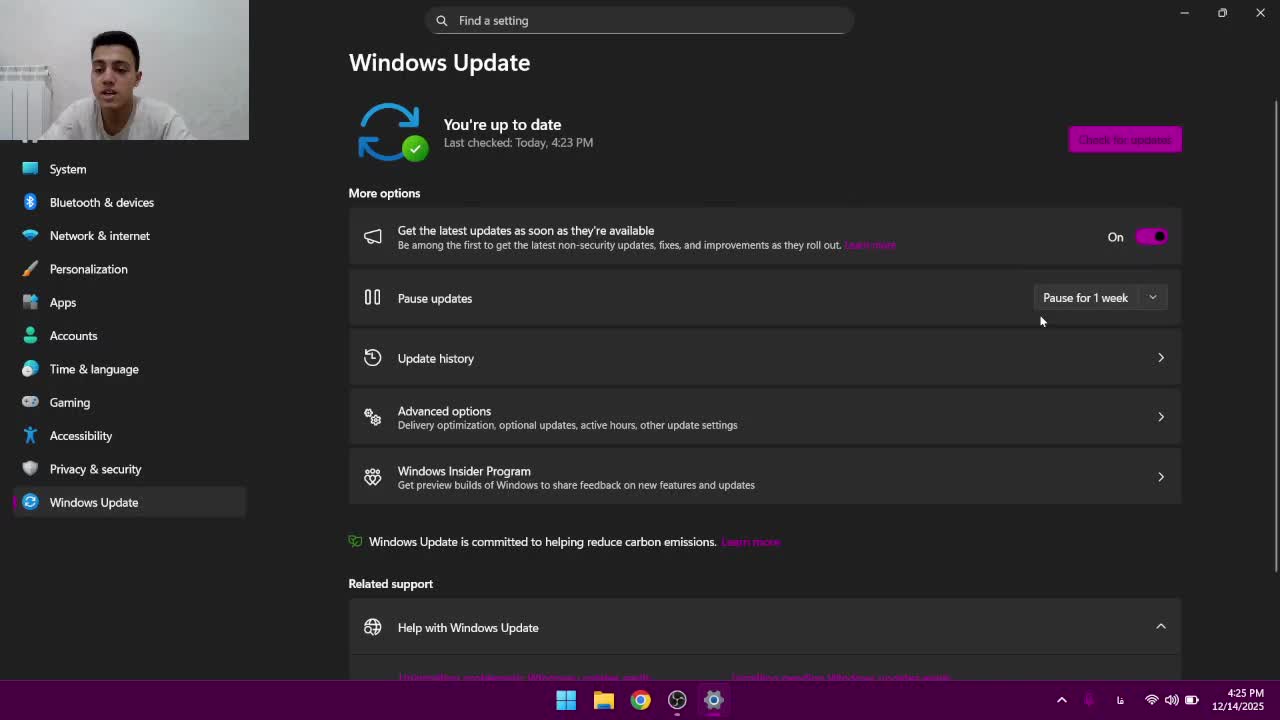
Task: Show hidden system tray icons
Action: [x=1062, y=700]
